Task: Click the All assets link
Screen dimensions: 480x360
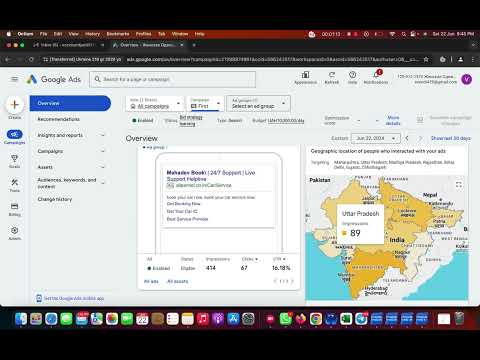Action: pos(177,281)
